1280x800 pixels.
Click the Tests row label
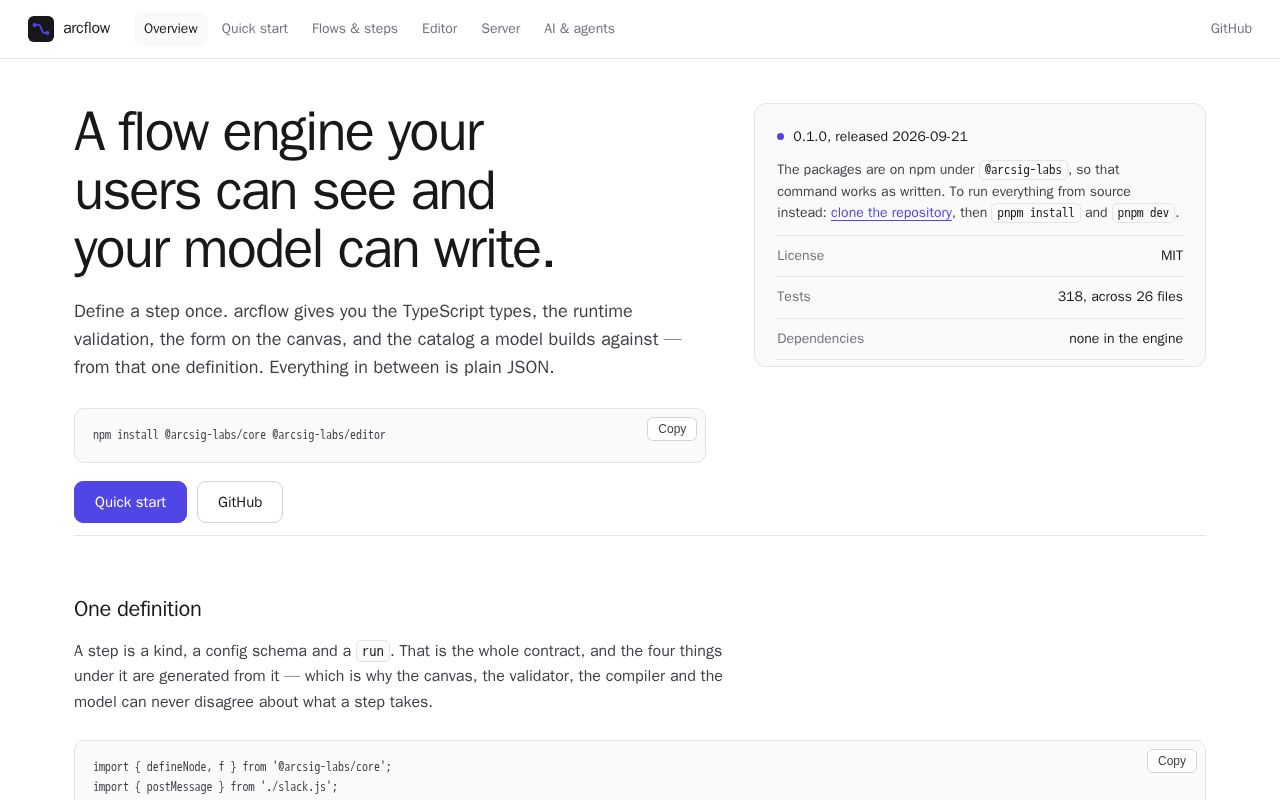point(794,297)
